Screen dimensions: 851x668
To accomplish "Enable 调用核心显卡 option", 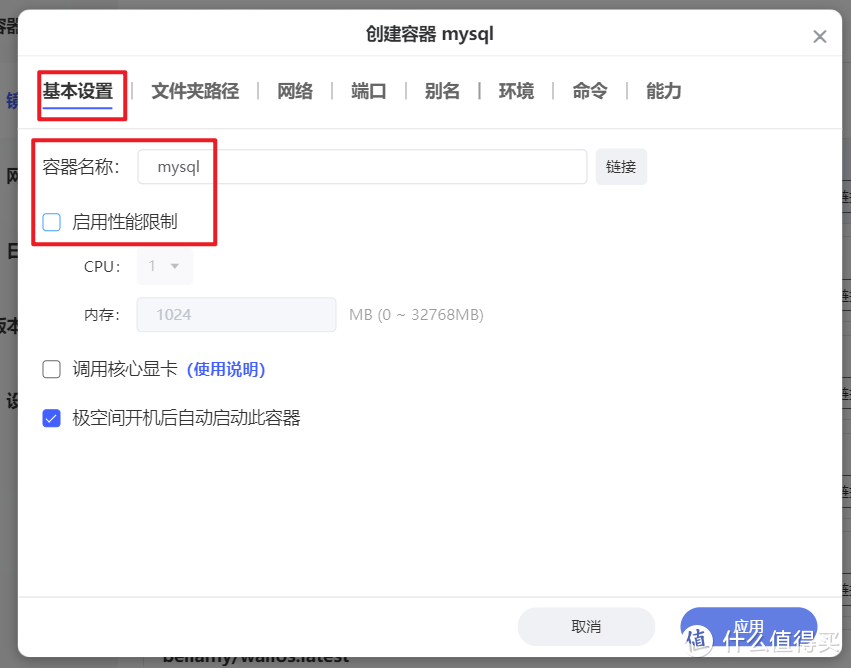I will 51,369.
